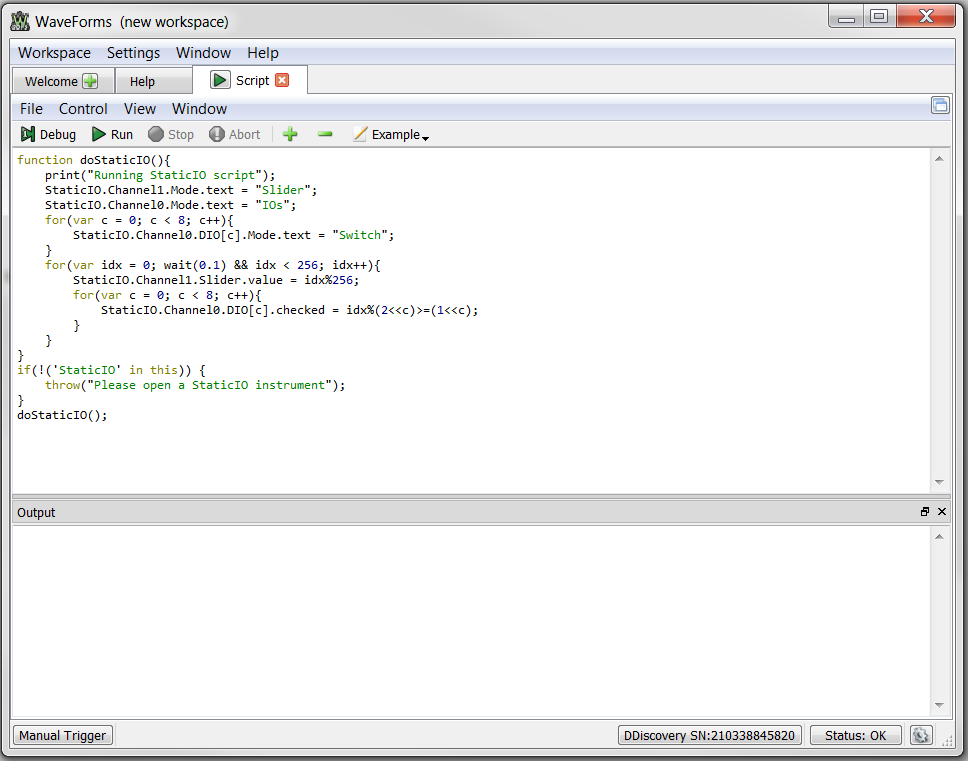Click the doStaticIO(); line in editor

[62, 415]
